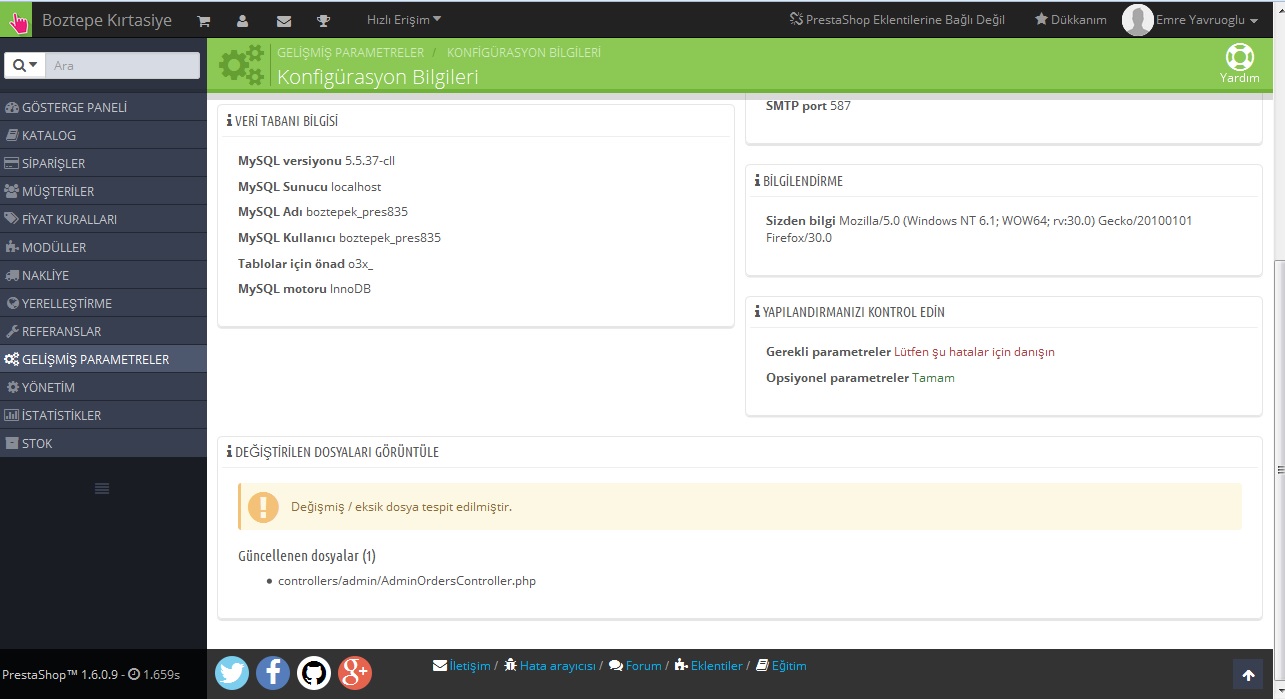
Task: Click the table prefix value o3x_
Action: coord(361,263)
